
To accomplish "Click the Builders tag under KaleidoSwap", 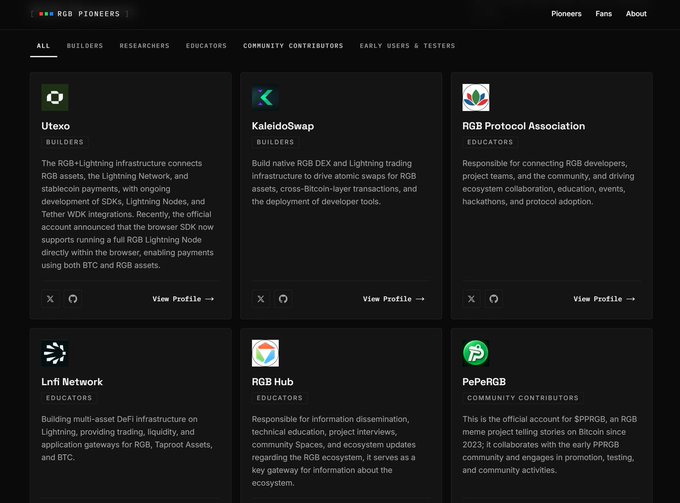I will (275, 142).
